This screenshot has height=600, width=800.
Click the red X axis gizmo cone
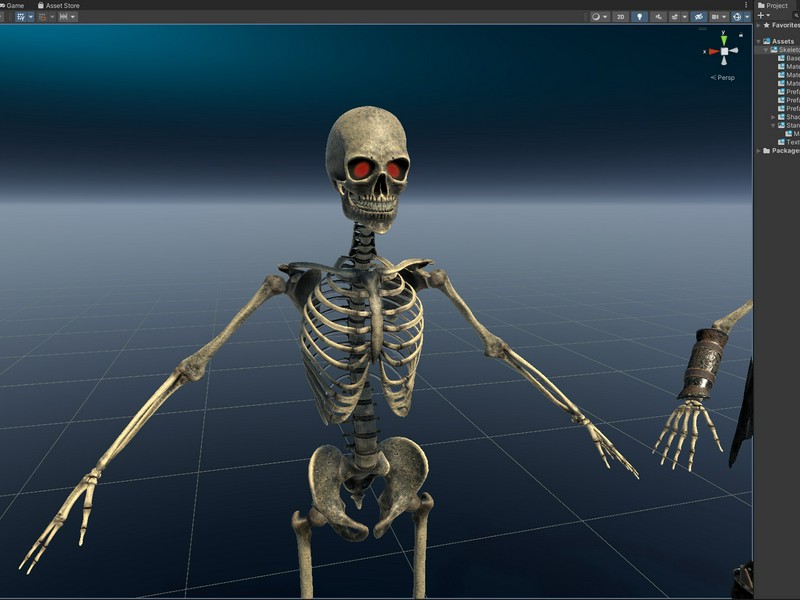coord(714,52)
